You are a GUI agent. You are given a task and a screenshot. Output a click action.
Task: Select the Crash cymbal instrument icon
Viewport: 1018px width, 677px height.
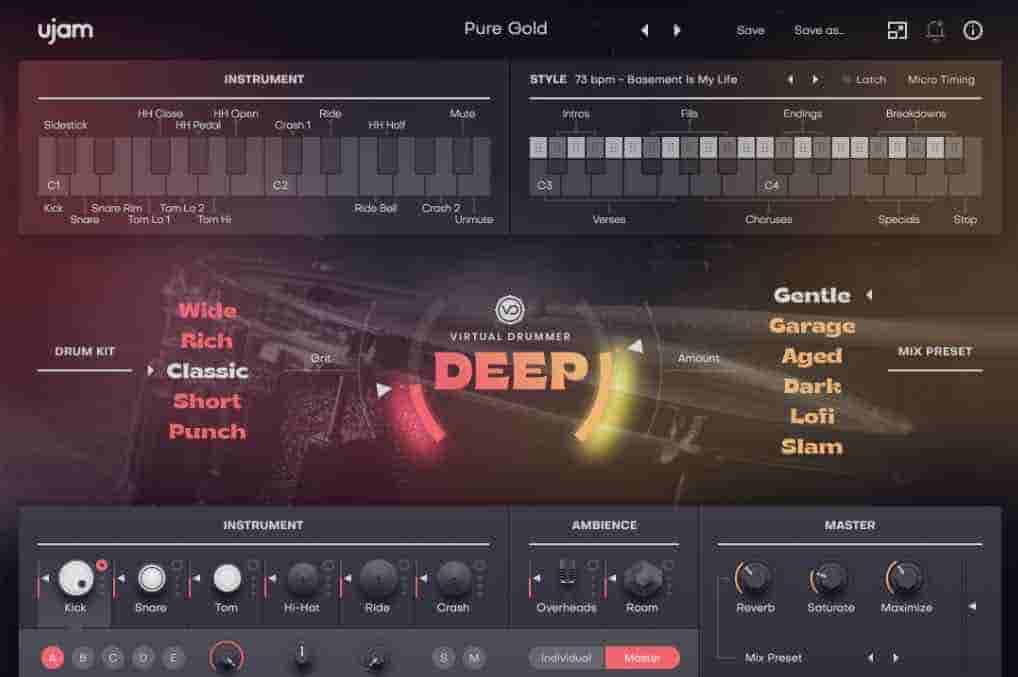click(x=453, y=578)
